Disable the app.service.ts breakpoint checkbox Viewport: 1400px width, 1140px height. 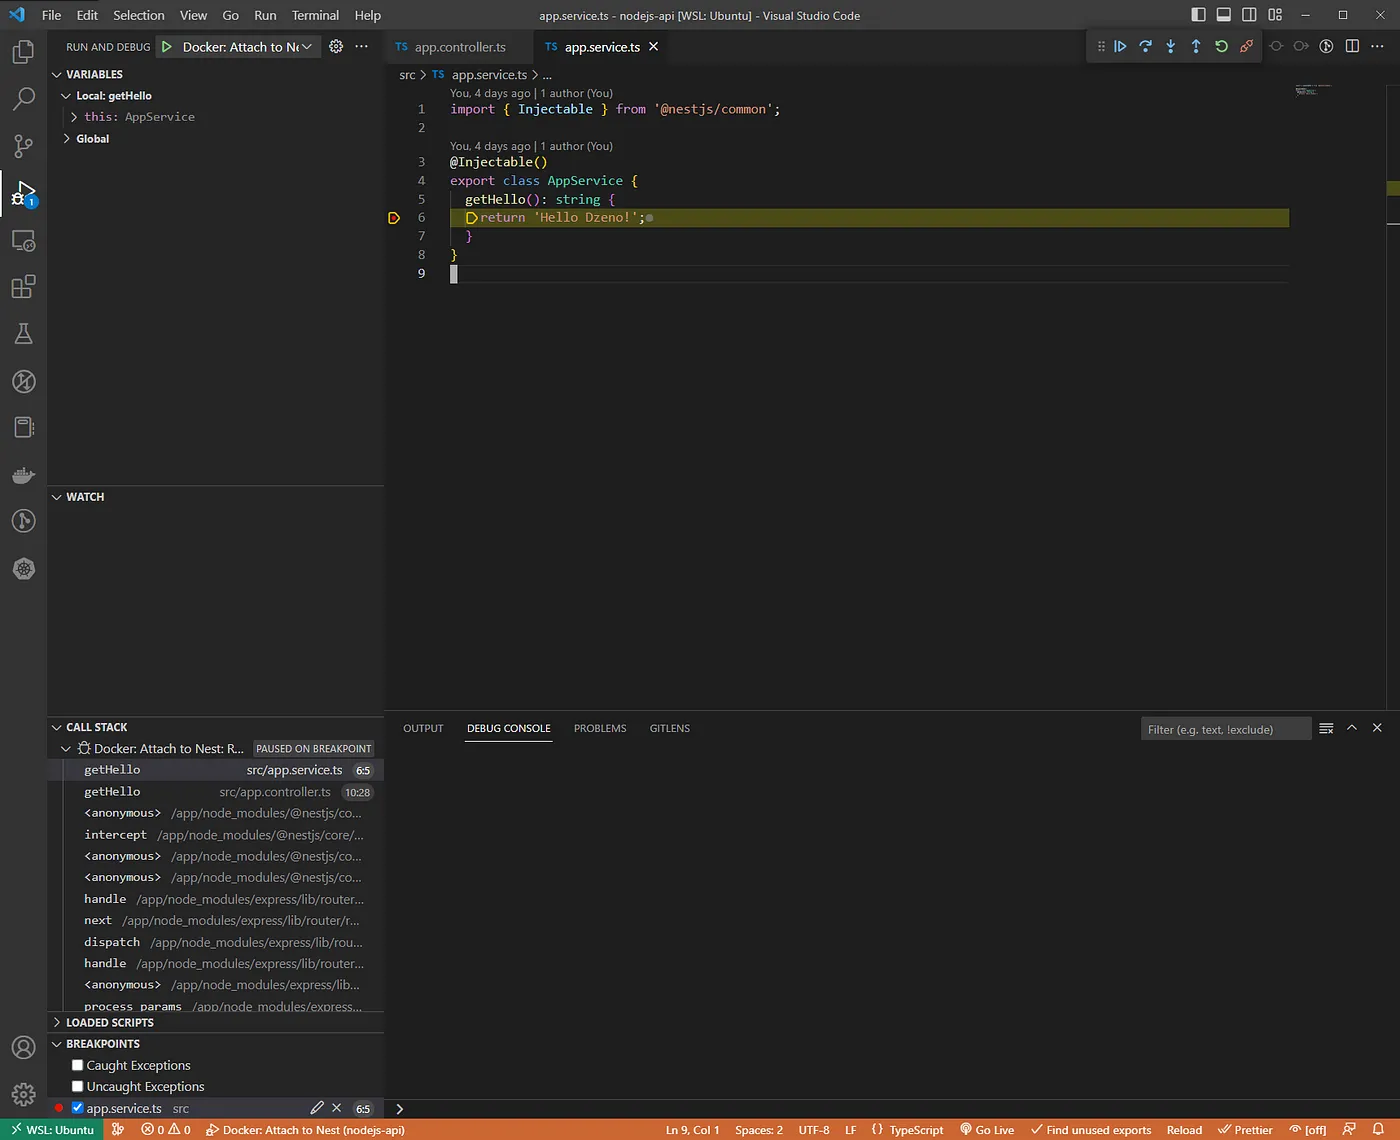(78, 1108)
